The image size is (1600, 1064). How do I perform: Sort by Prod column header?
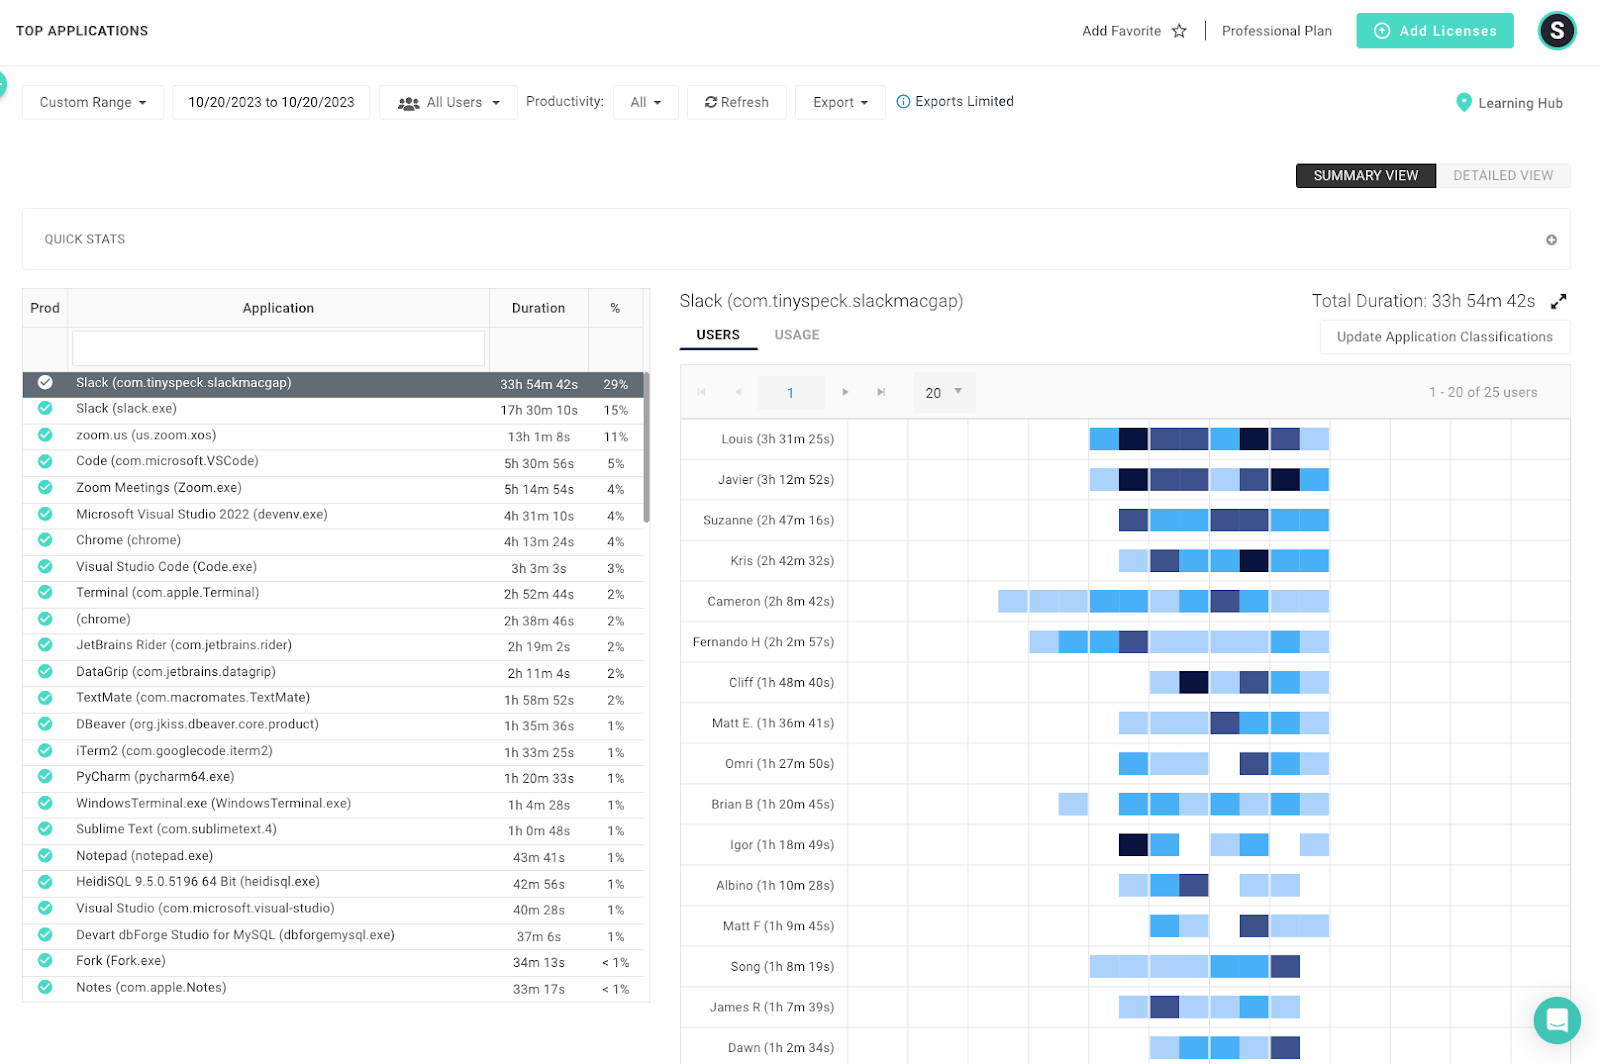click(x=45, y=308)
